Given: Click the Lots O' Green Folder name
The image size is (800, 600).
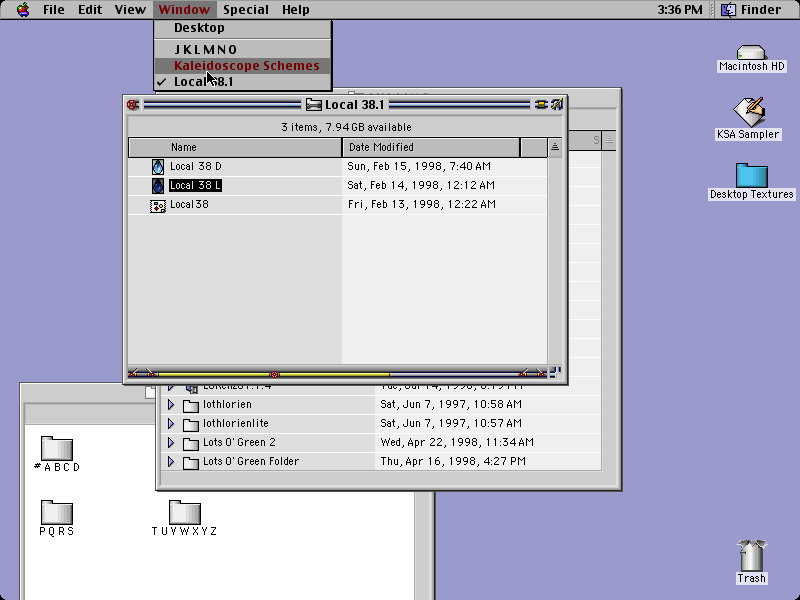Looking at the screenshot, I should coord(251,461).
